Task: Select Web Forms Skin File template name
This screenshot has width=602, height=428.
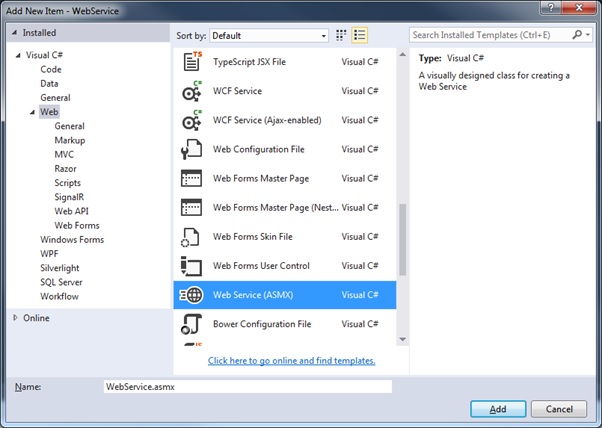Action: [x=253, y=237]
